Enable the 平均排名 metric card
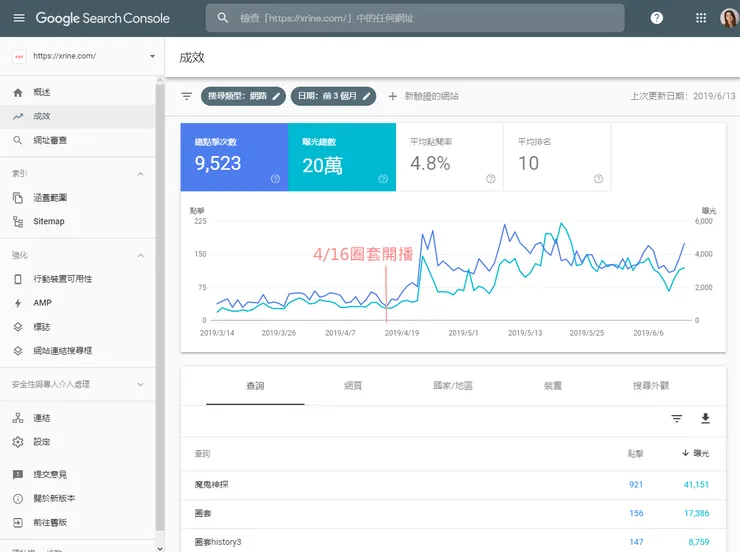Viewport: 740px width, 552px height. pos(556,157)
